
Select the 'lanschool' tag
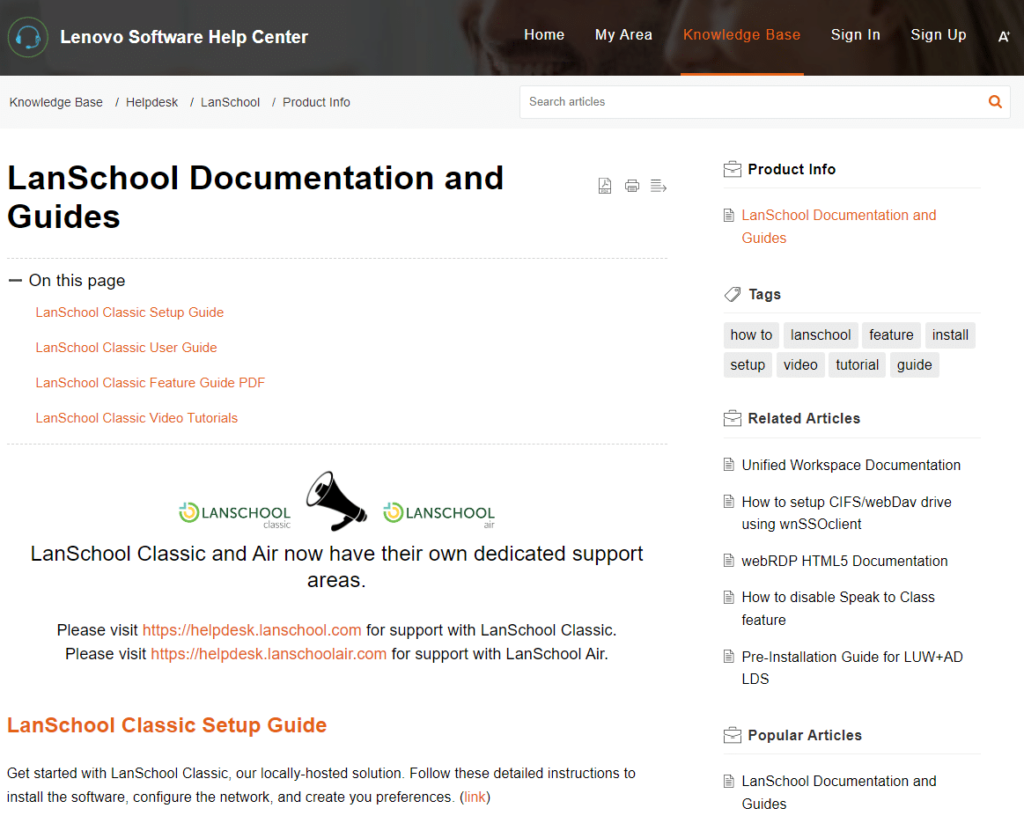pyautogui.click(x=820, y=335)
